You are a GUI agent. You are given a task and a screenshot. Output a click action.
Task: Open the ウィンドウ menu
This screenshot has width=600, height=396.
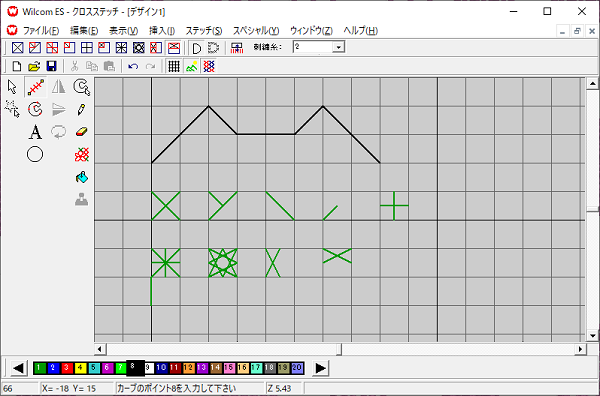coord(311,30)
